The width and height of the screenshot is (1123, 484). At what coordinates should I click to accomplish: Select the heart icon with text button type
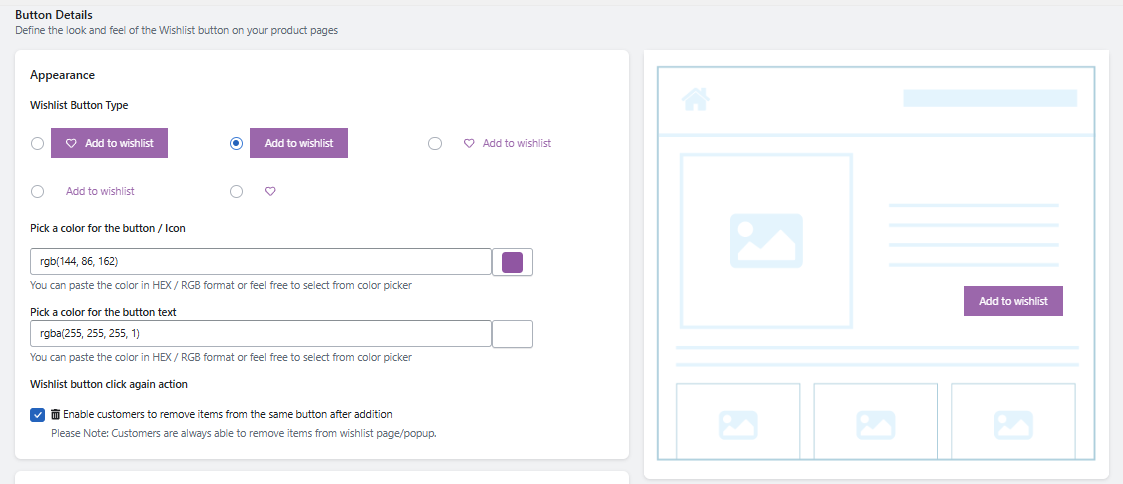(x=38, y=143)
